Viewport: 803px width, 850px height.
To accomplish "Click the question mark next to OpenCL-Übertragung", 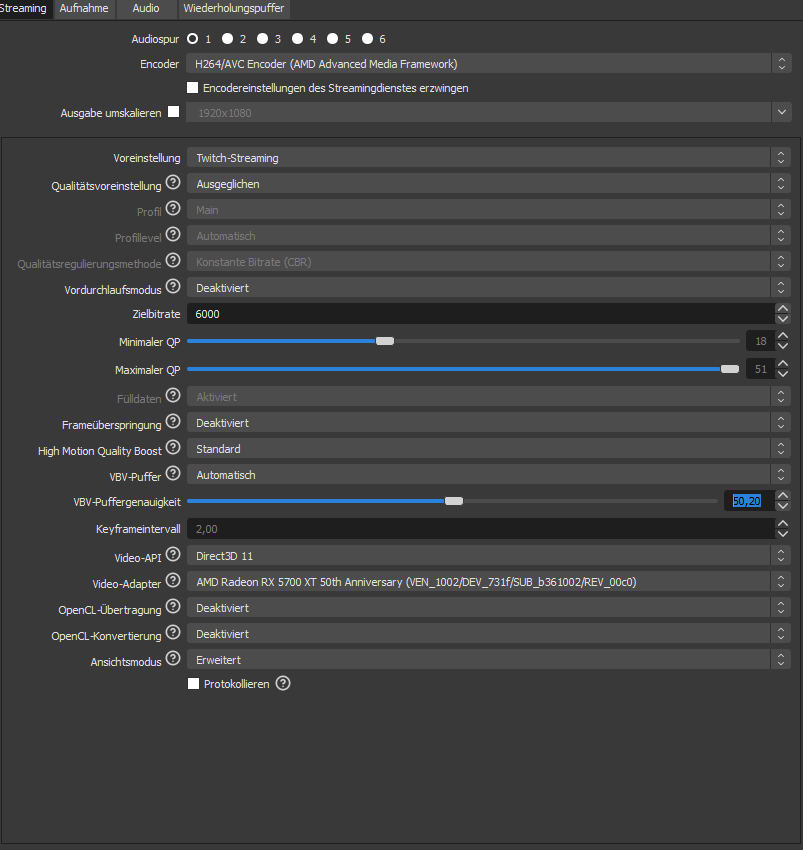I will pyautogui.click(x=173, y=607).
